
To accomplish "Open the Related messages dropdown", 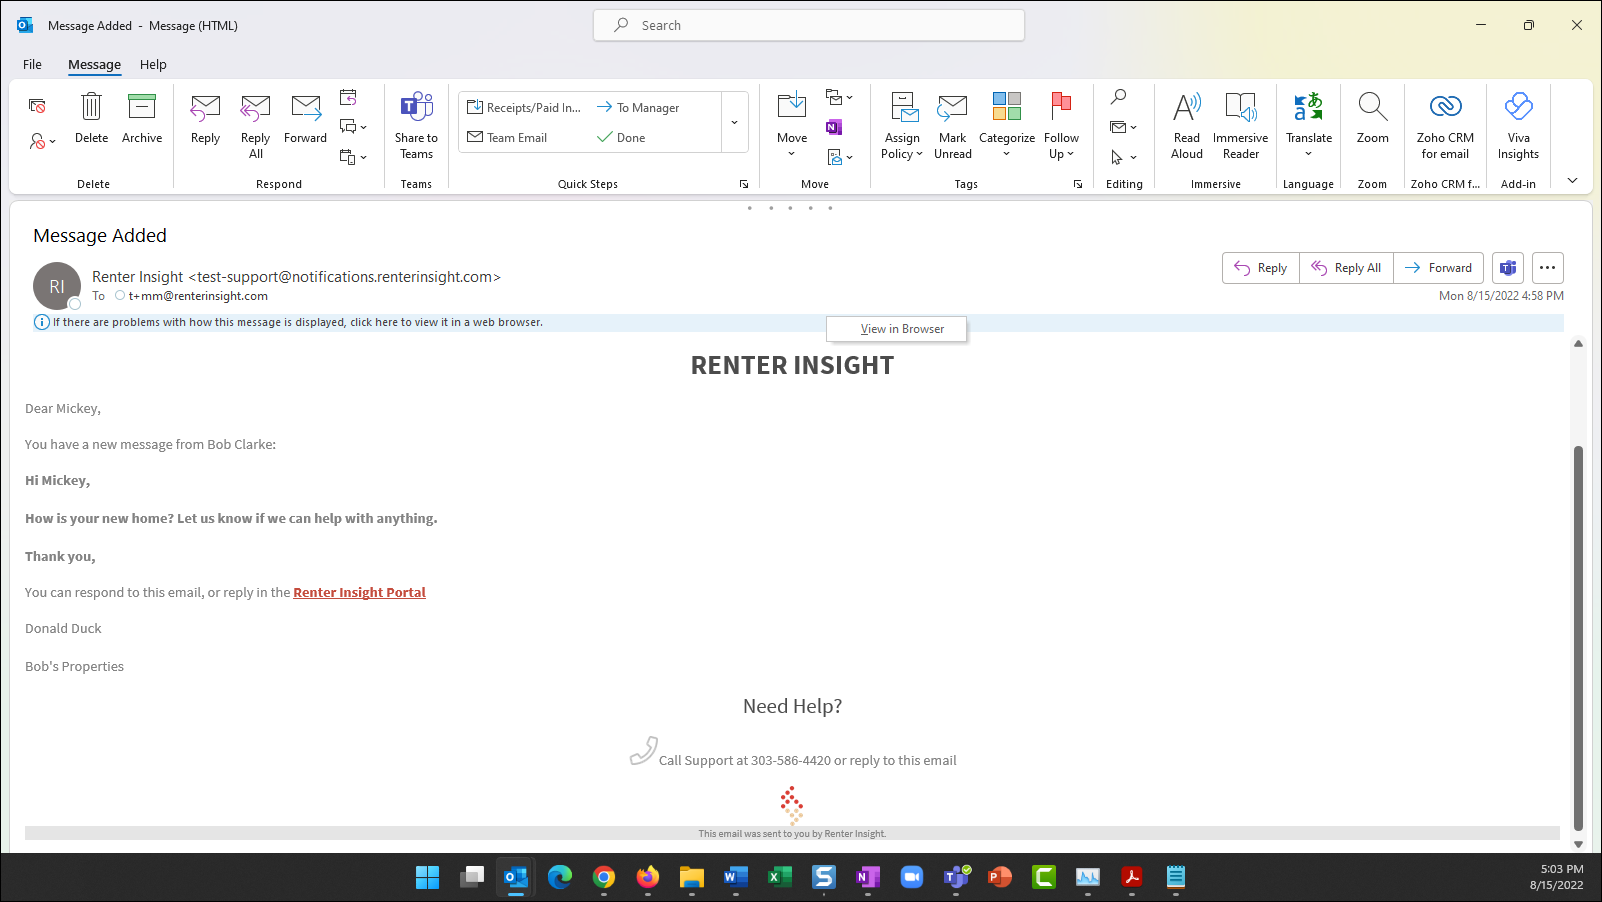I will point(1124,127).
